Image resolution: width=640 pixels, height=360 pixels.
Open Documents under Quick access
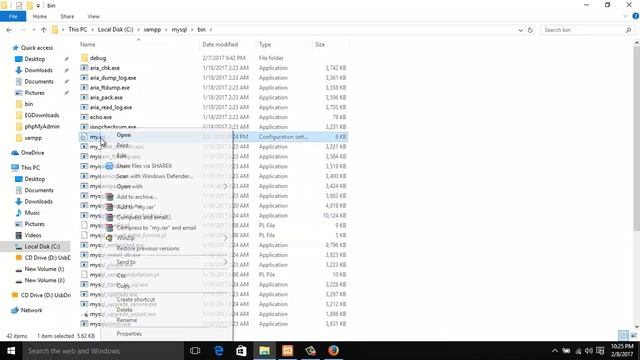tap(39, 82)
